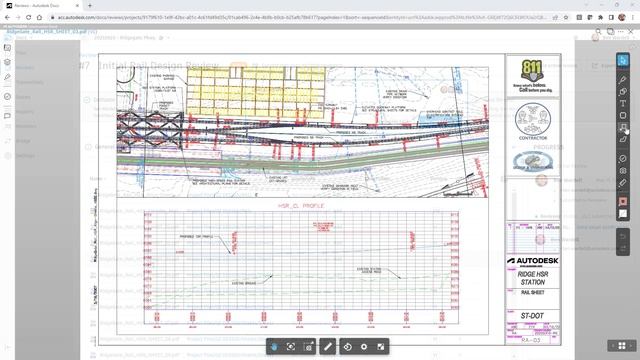Open the sheets icon in the left sidebar
This screenshot has width=640, height=360.
click(x=7, y=48)
